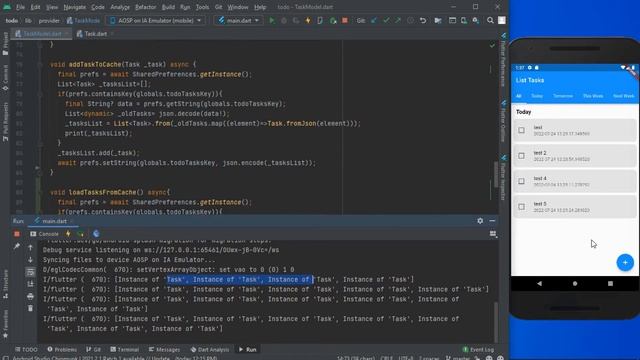Select the TaskModel.dart editor tab
This screenshot has height=360, width=640.
[x=42, y=34]
